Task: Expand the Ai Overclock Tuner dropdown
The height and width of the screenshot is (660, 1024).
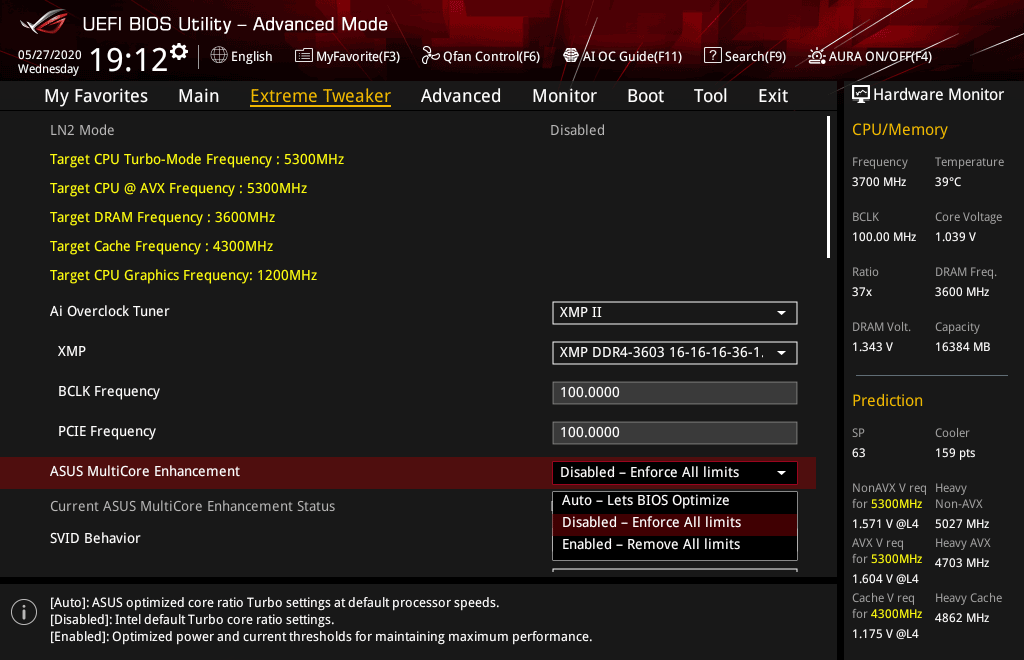Action: click(674, 313)
